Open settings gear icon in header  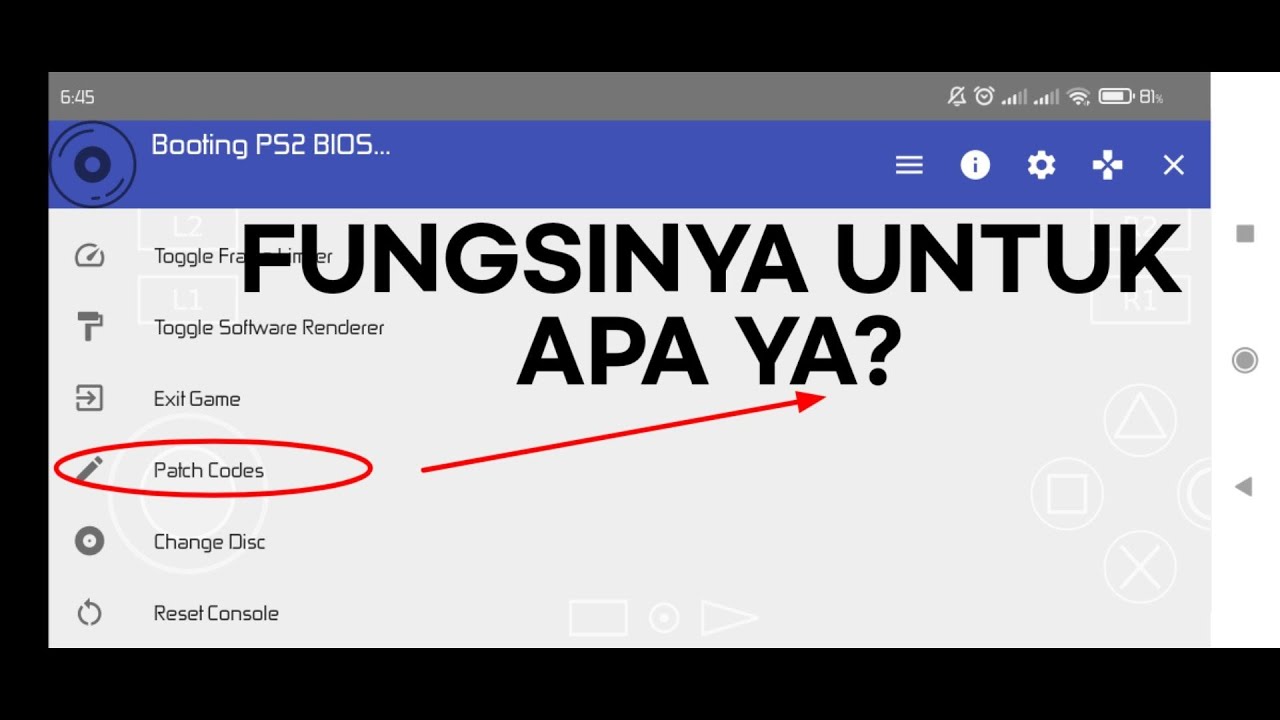click(x=1041, y=165)
